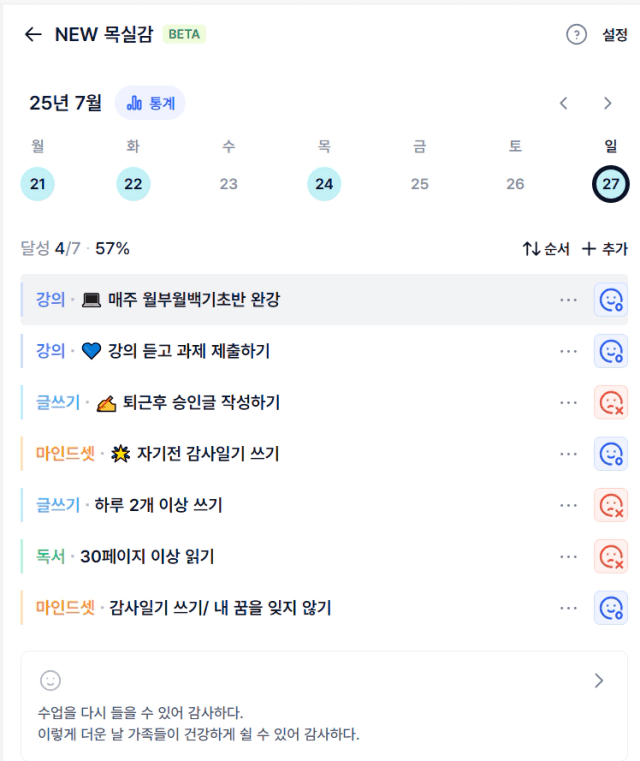Click the smiley icon in the note card
Image resolution: width=640 pixels, height=761 pixels.
(50, 680)
